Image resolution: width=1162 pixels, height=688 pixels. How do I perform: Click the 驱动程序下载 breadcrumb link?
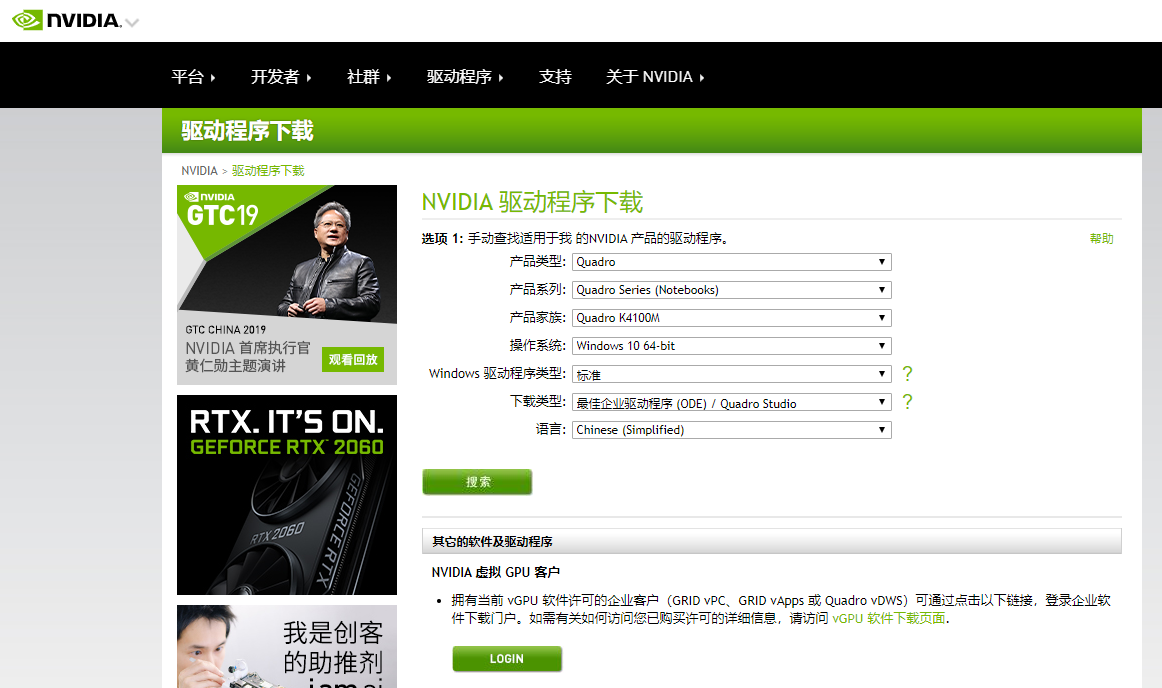coord(268,171)
